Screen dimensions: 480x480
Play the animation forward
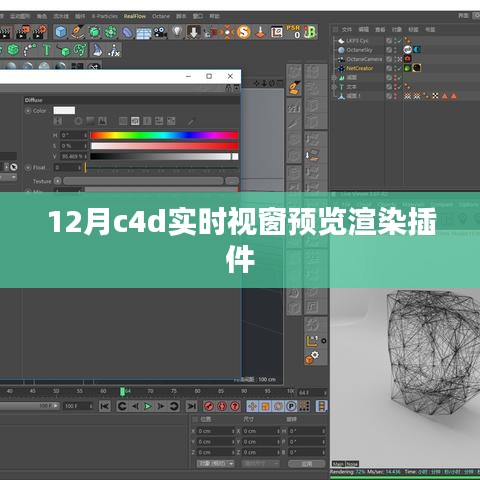(x=148, y=406)
